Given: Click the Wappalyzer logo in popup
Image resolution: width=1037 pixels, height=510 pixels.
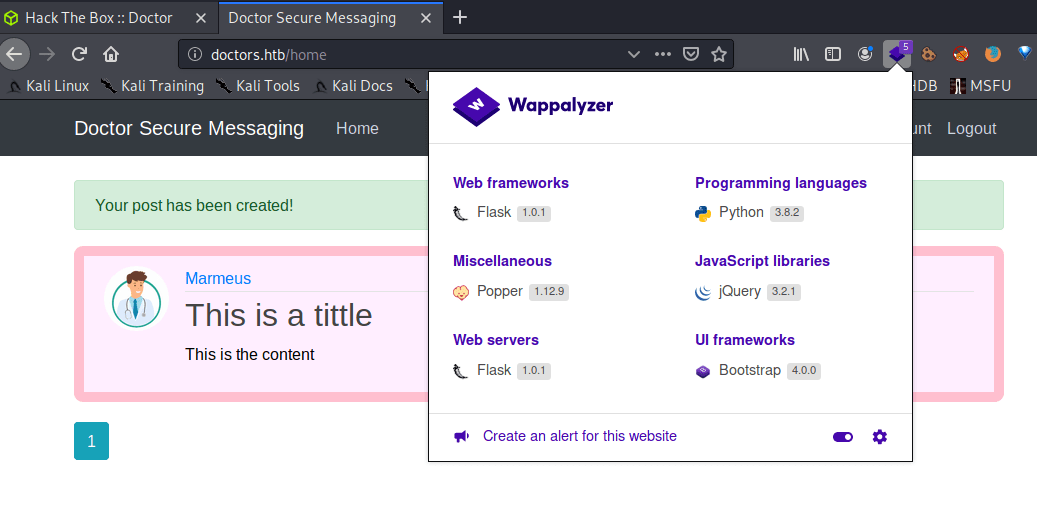Looking at the screenshot, I should [532, 106].
